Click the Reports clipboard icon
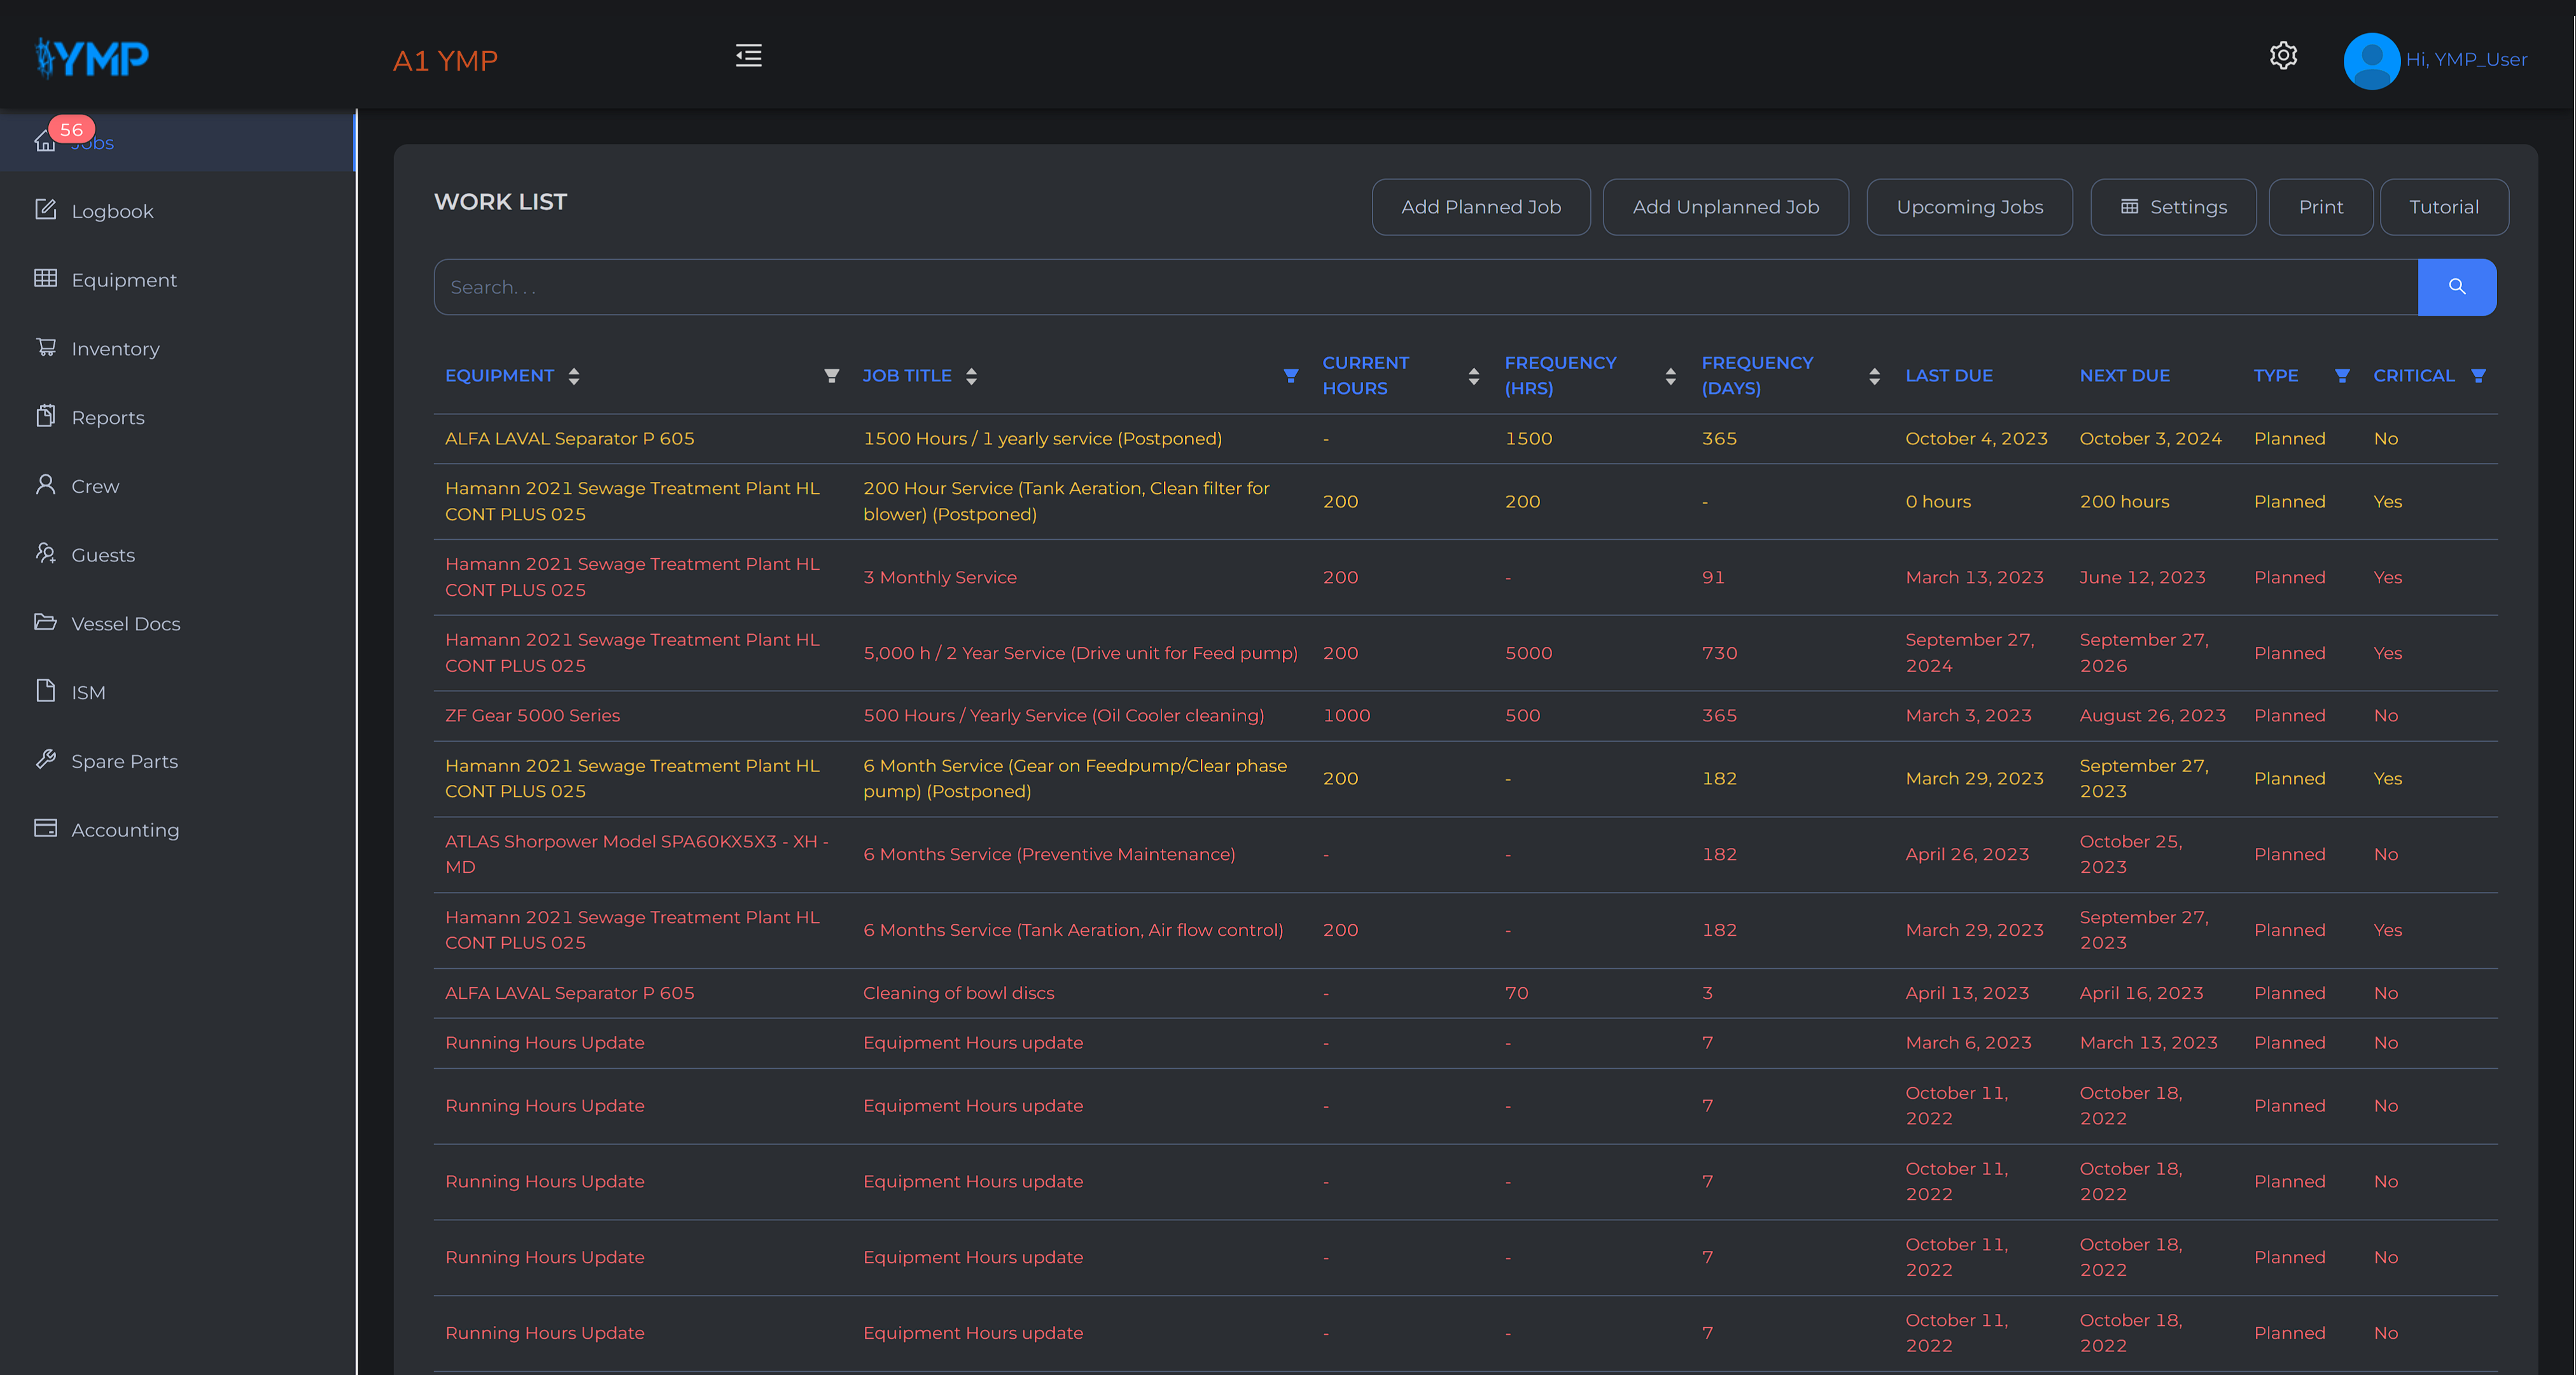2576x1375 pixels. (46, 416)
